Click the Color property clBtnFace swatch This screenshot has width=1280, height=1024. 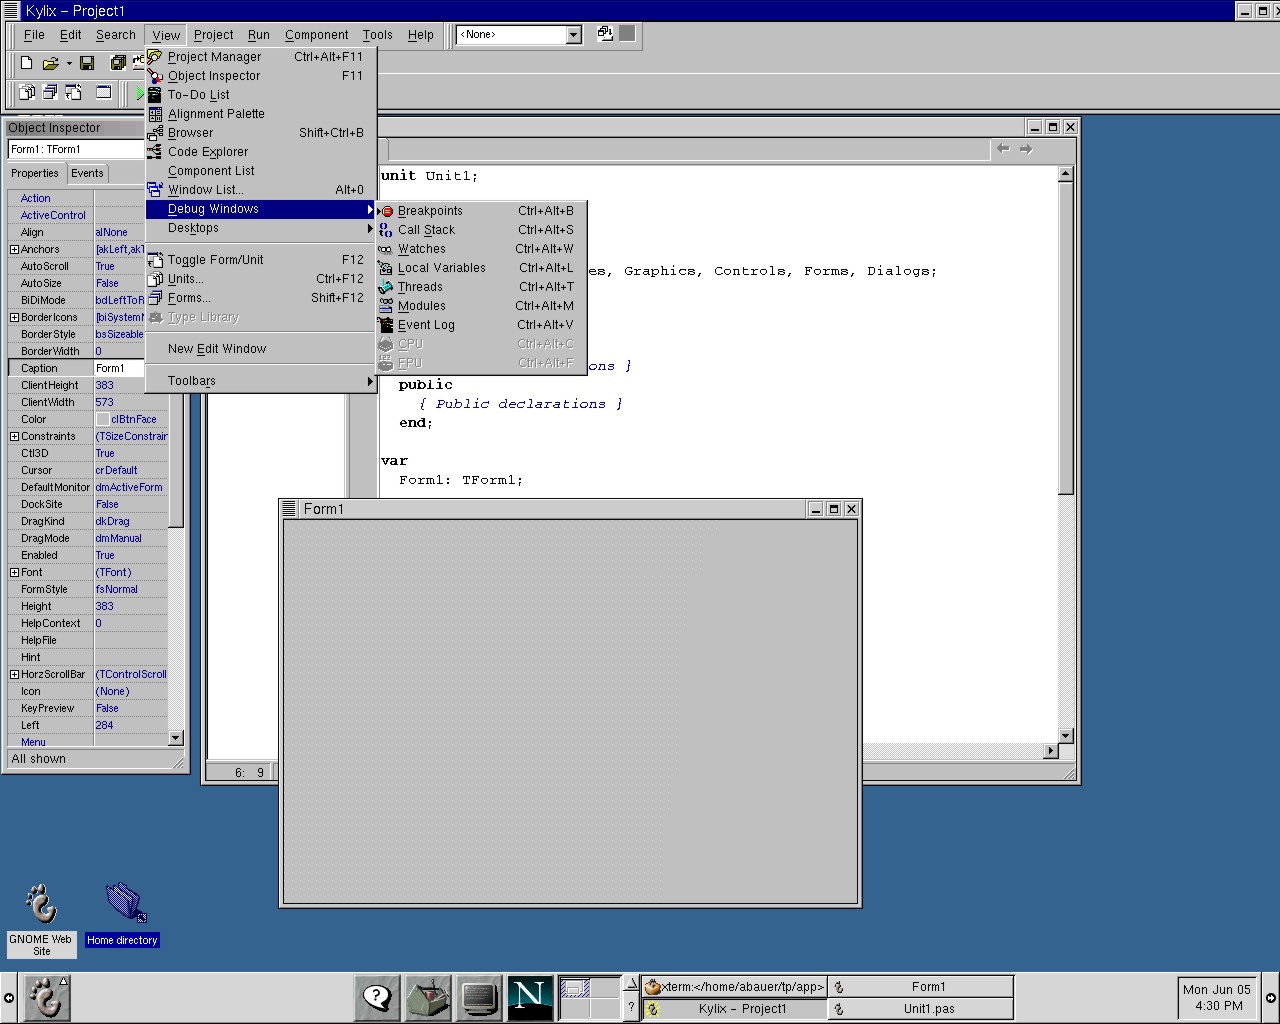tap(103, 420)
